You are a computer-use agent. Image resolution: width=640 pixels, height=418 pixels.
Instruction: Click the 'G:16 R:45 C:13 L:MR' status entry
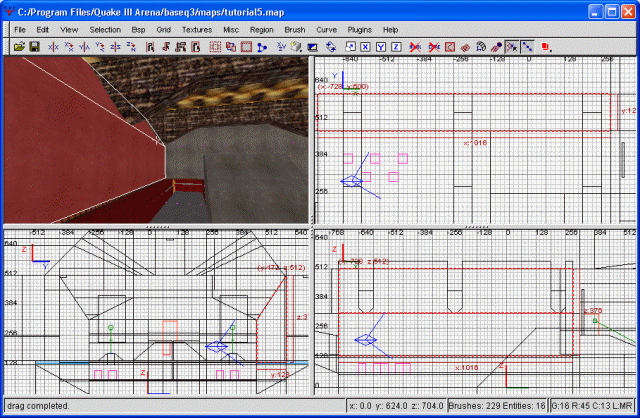[x=592, y=406]
